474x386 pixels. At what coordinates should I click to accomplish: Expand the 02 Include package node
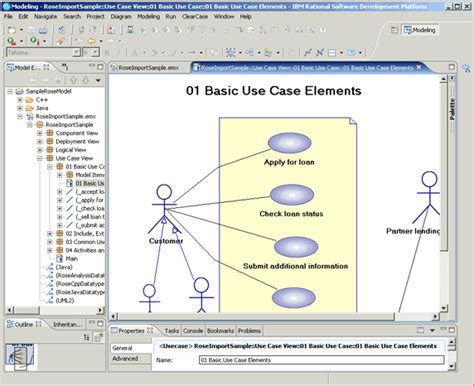click(x=50, y=233)
